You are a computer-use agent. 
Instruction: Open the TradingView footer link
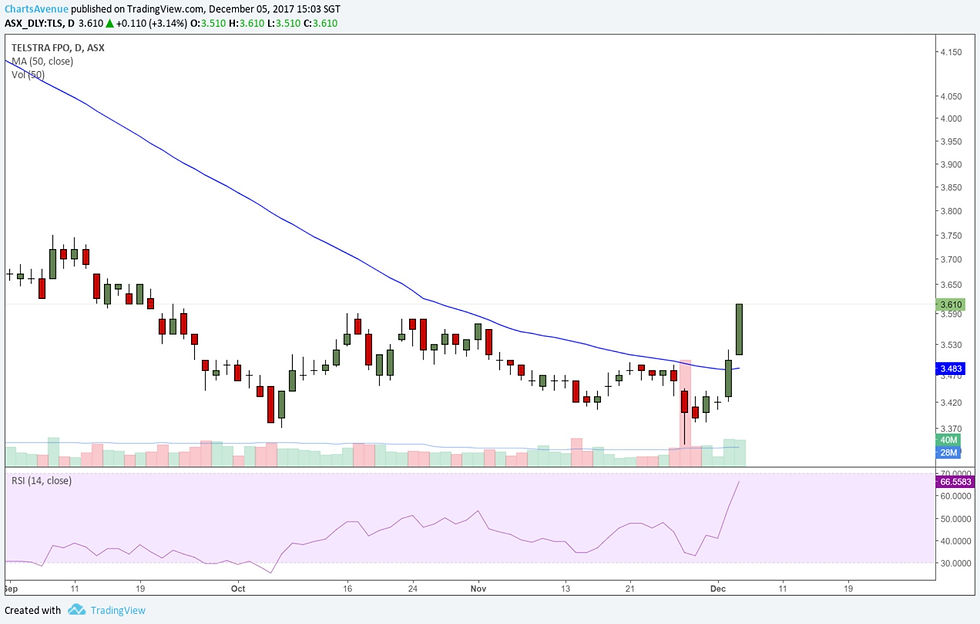tap(118, 610)
